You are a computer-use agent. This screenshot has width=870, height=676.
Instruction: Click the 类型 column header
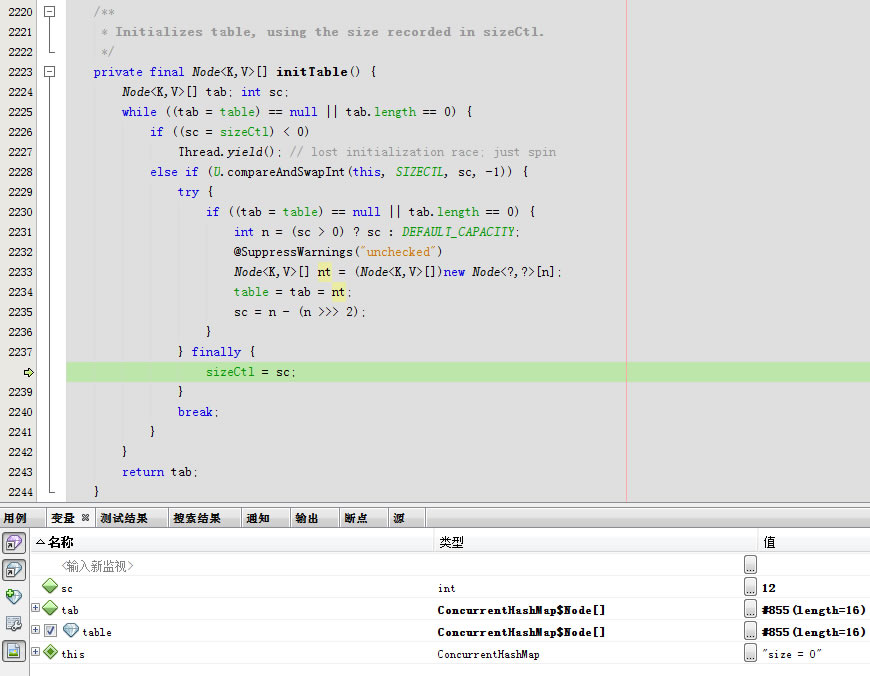[596, 542]
